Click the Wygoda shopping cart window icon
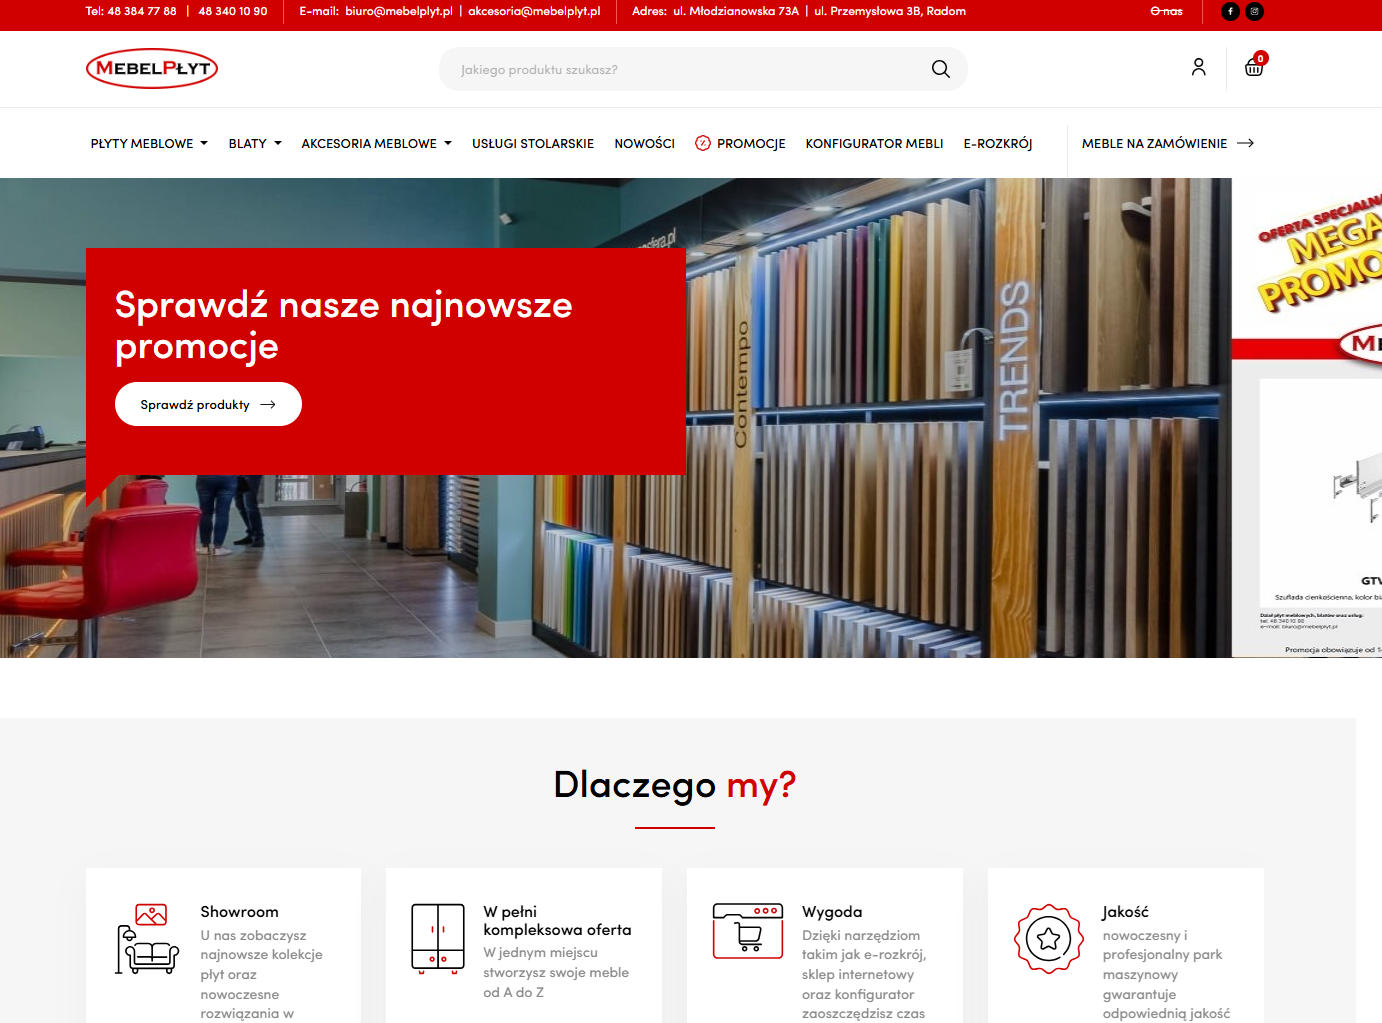 tap(747, 930)
